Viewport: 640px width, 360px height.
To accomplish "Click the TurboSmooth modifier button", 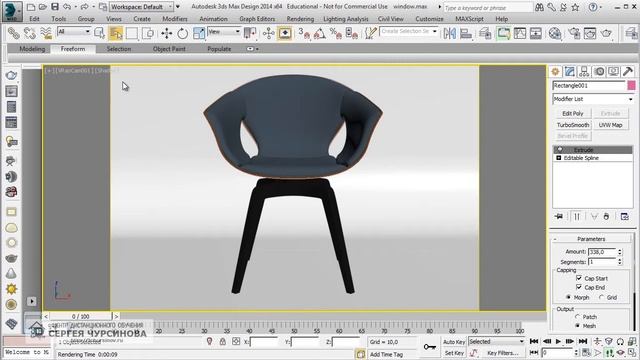I will coord(573,125).
